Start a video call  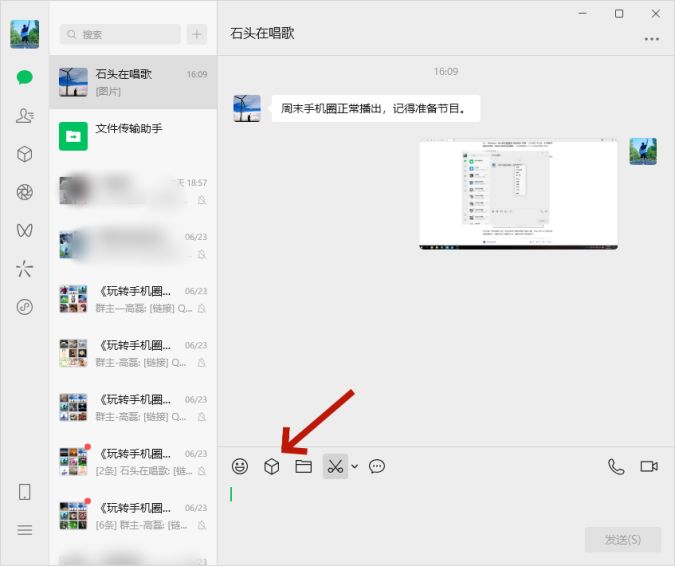[x=649, y=467]
